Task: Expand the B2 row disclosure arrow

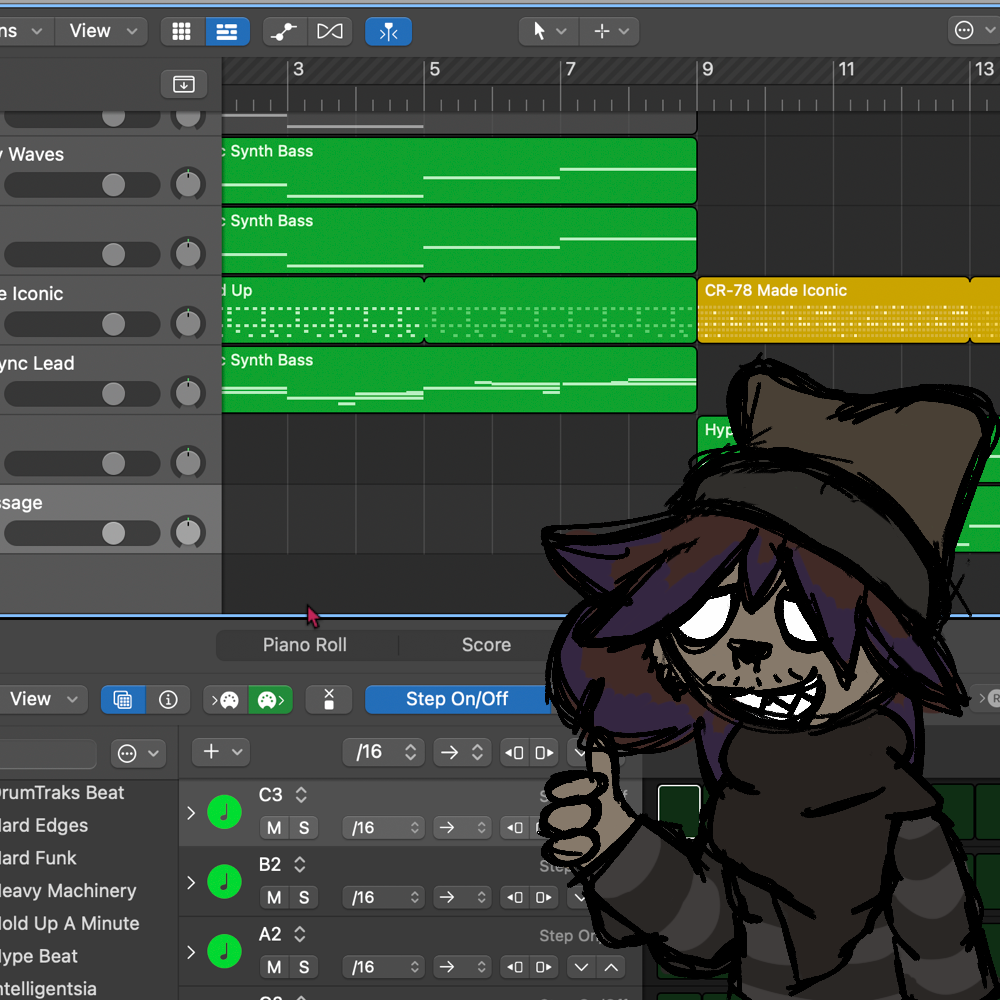Action: [x=191, y=882]
